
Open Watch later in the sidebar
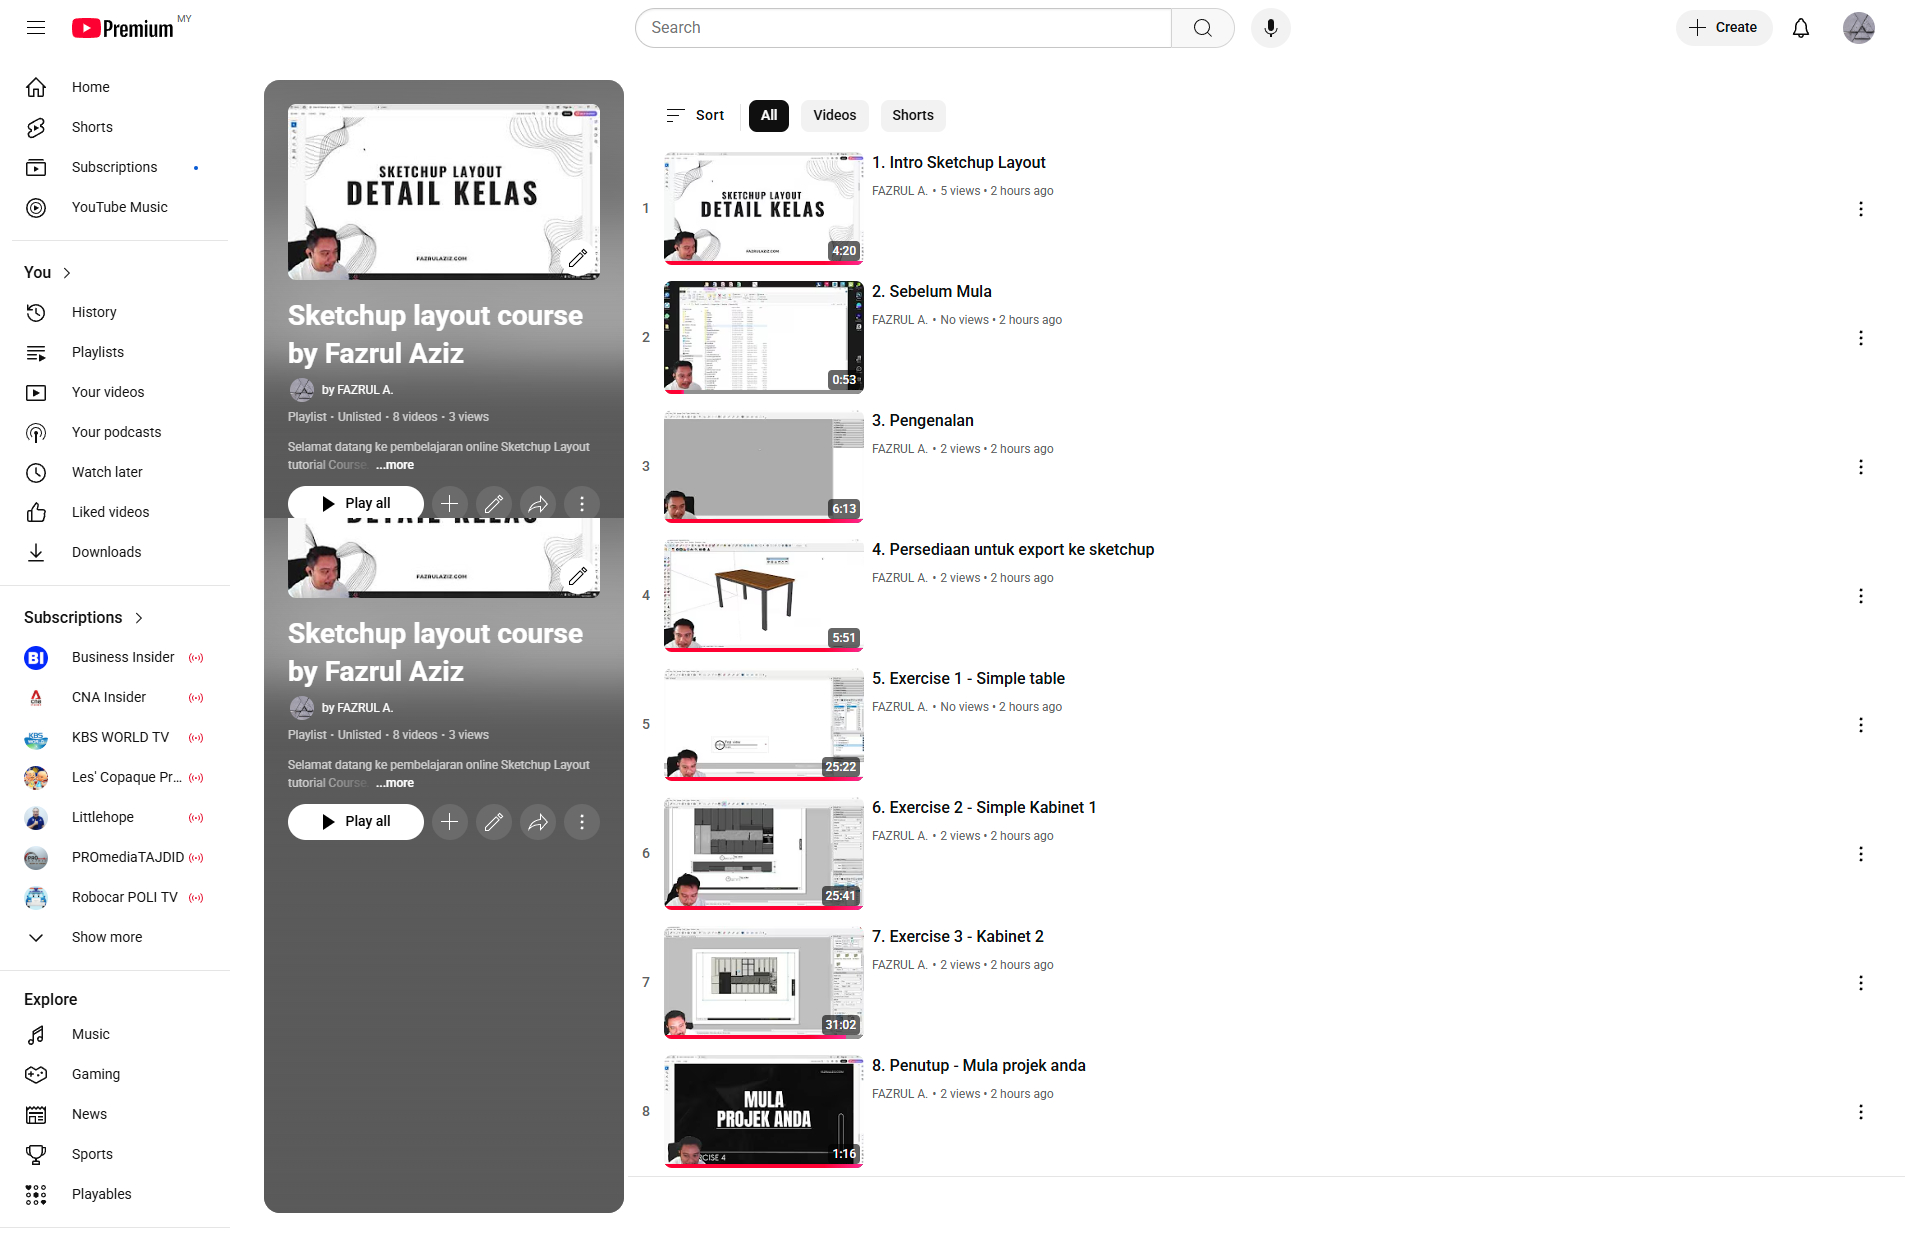click(x=107, y=472)
